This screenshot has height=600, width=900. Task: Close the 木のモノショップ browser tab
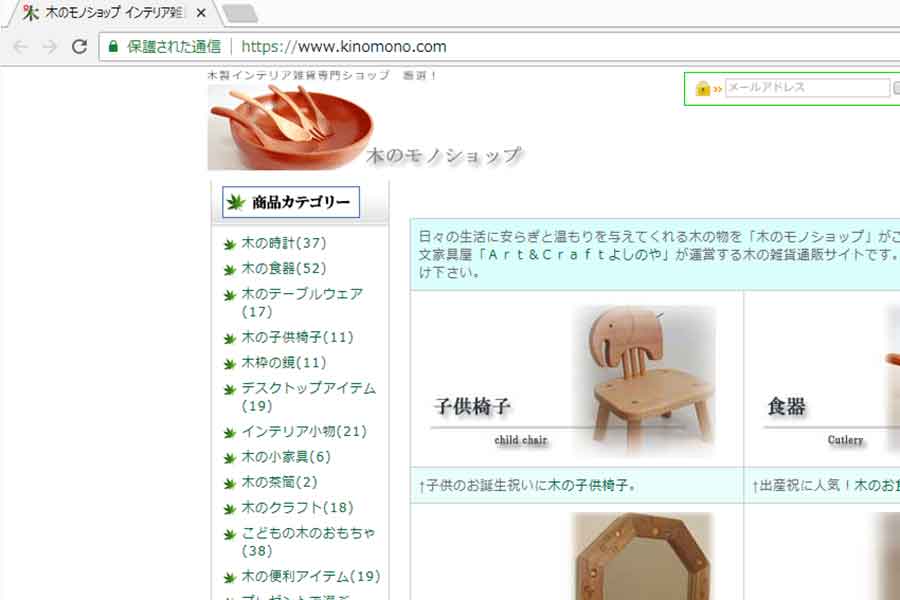click(201, 13)
